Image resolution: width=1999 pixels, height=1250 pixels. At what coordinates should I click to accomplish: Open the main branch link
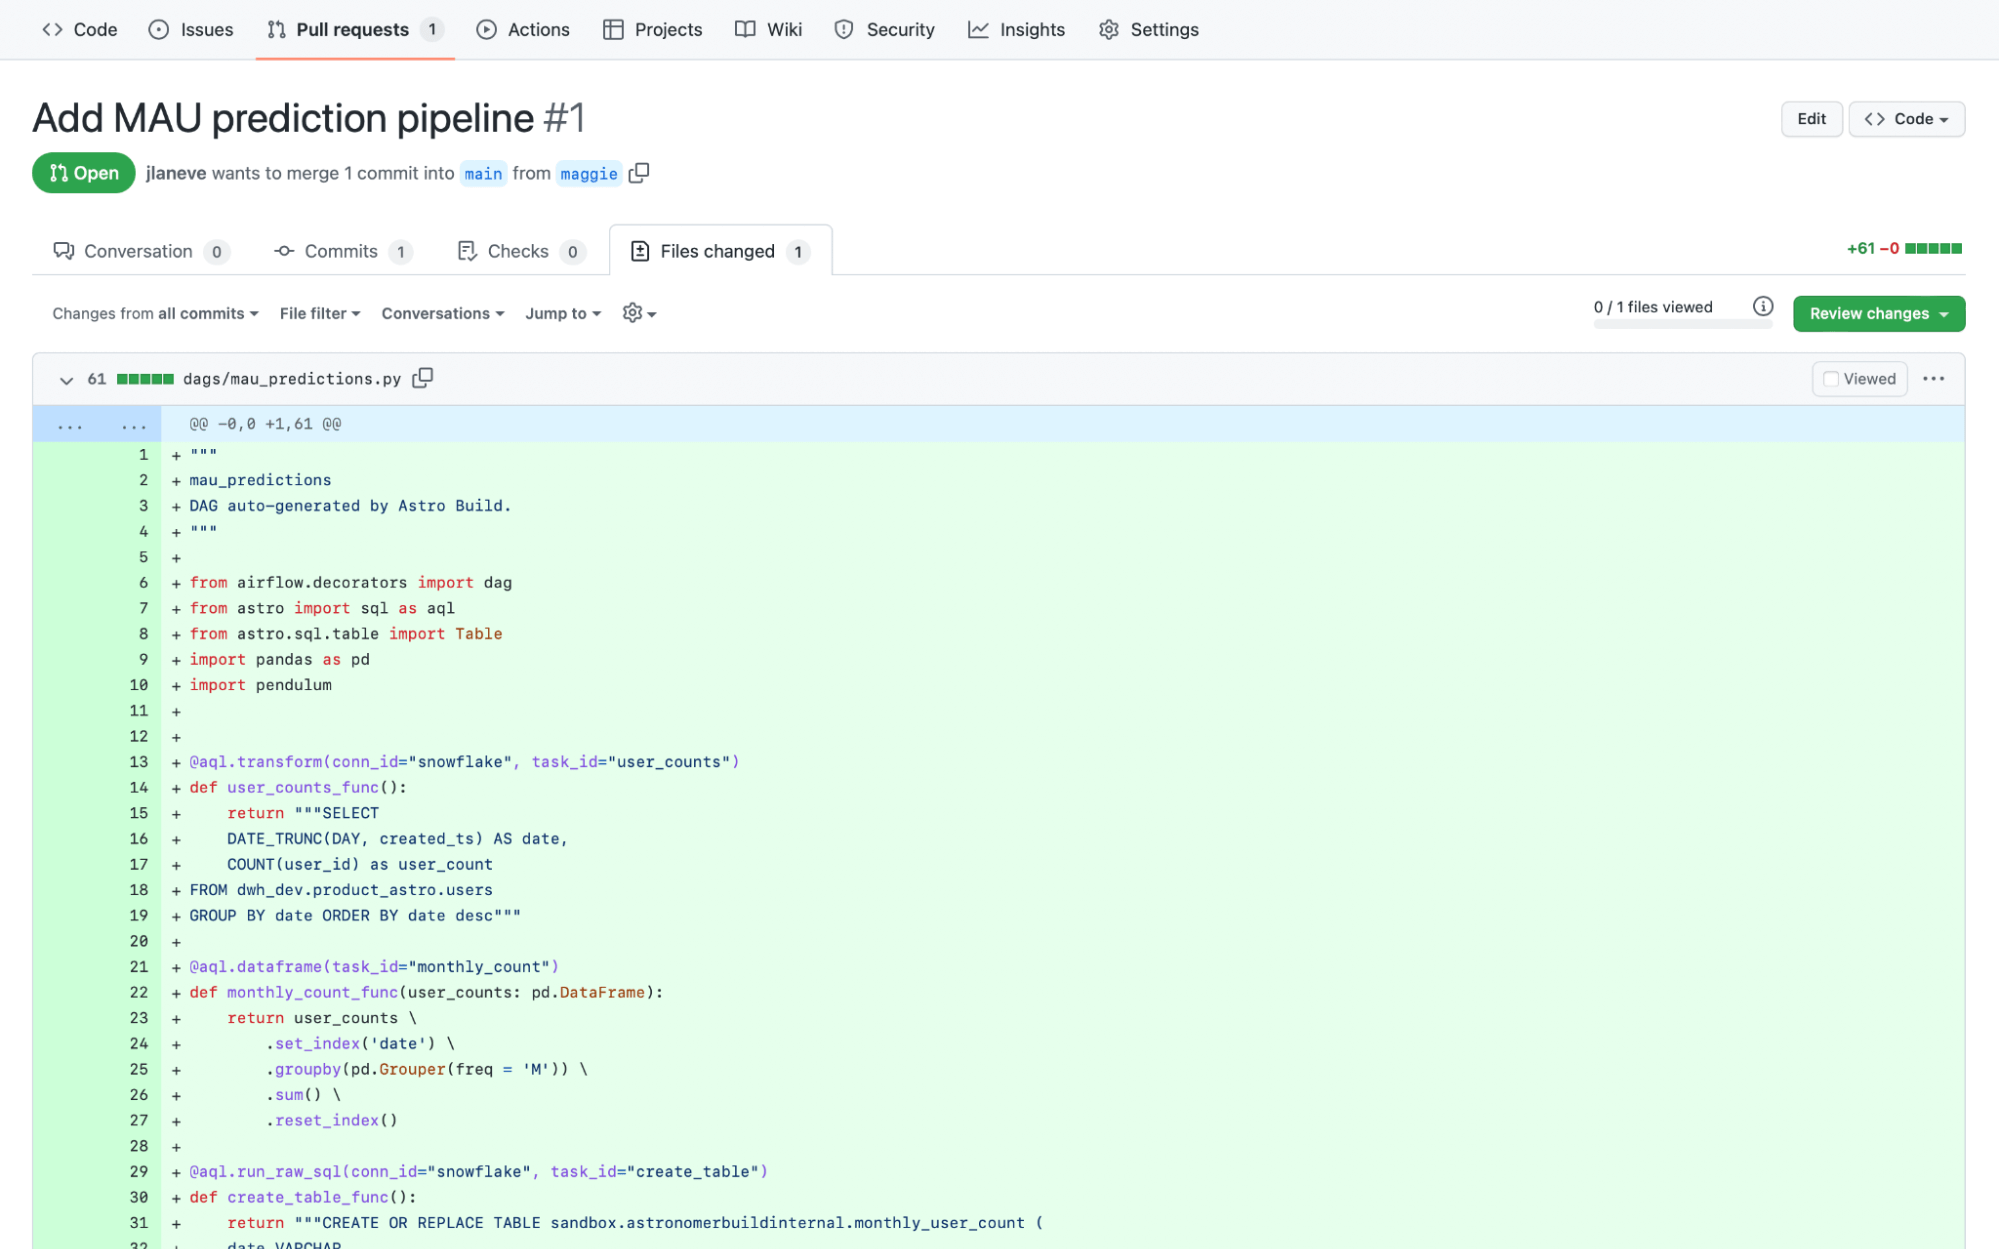pyautogui.click(x=483, y=173)
